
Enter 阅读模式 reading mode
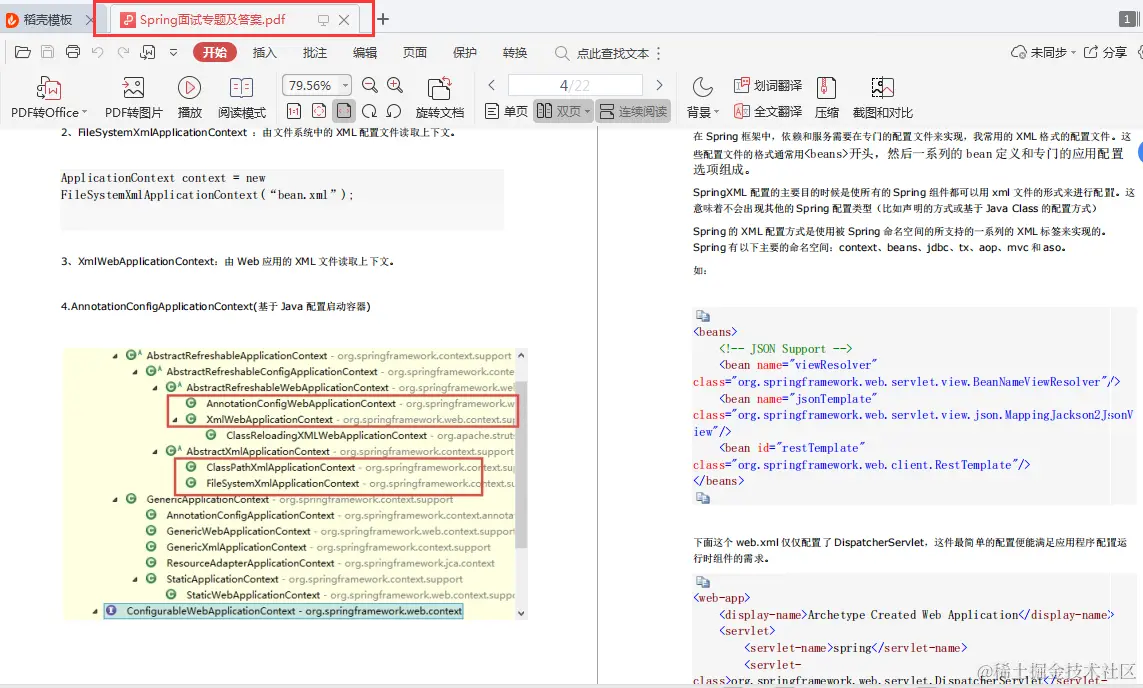pyautogui.click(x=241, y=97)
